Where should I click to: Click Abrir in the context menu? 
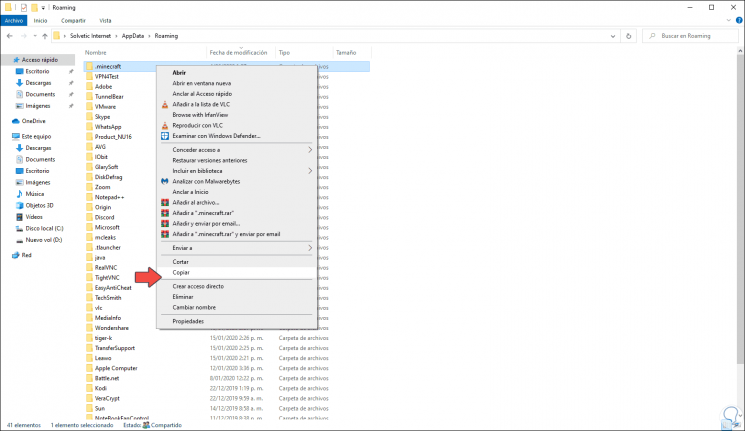(179, 73)
